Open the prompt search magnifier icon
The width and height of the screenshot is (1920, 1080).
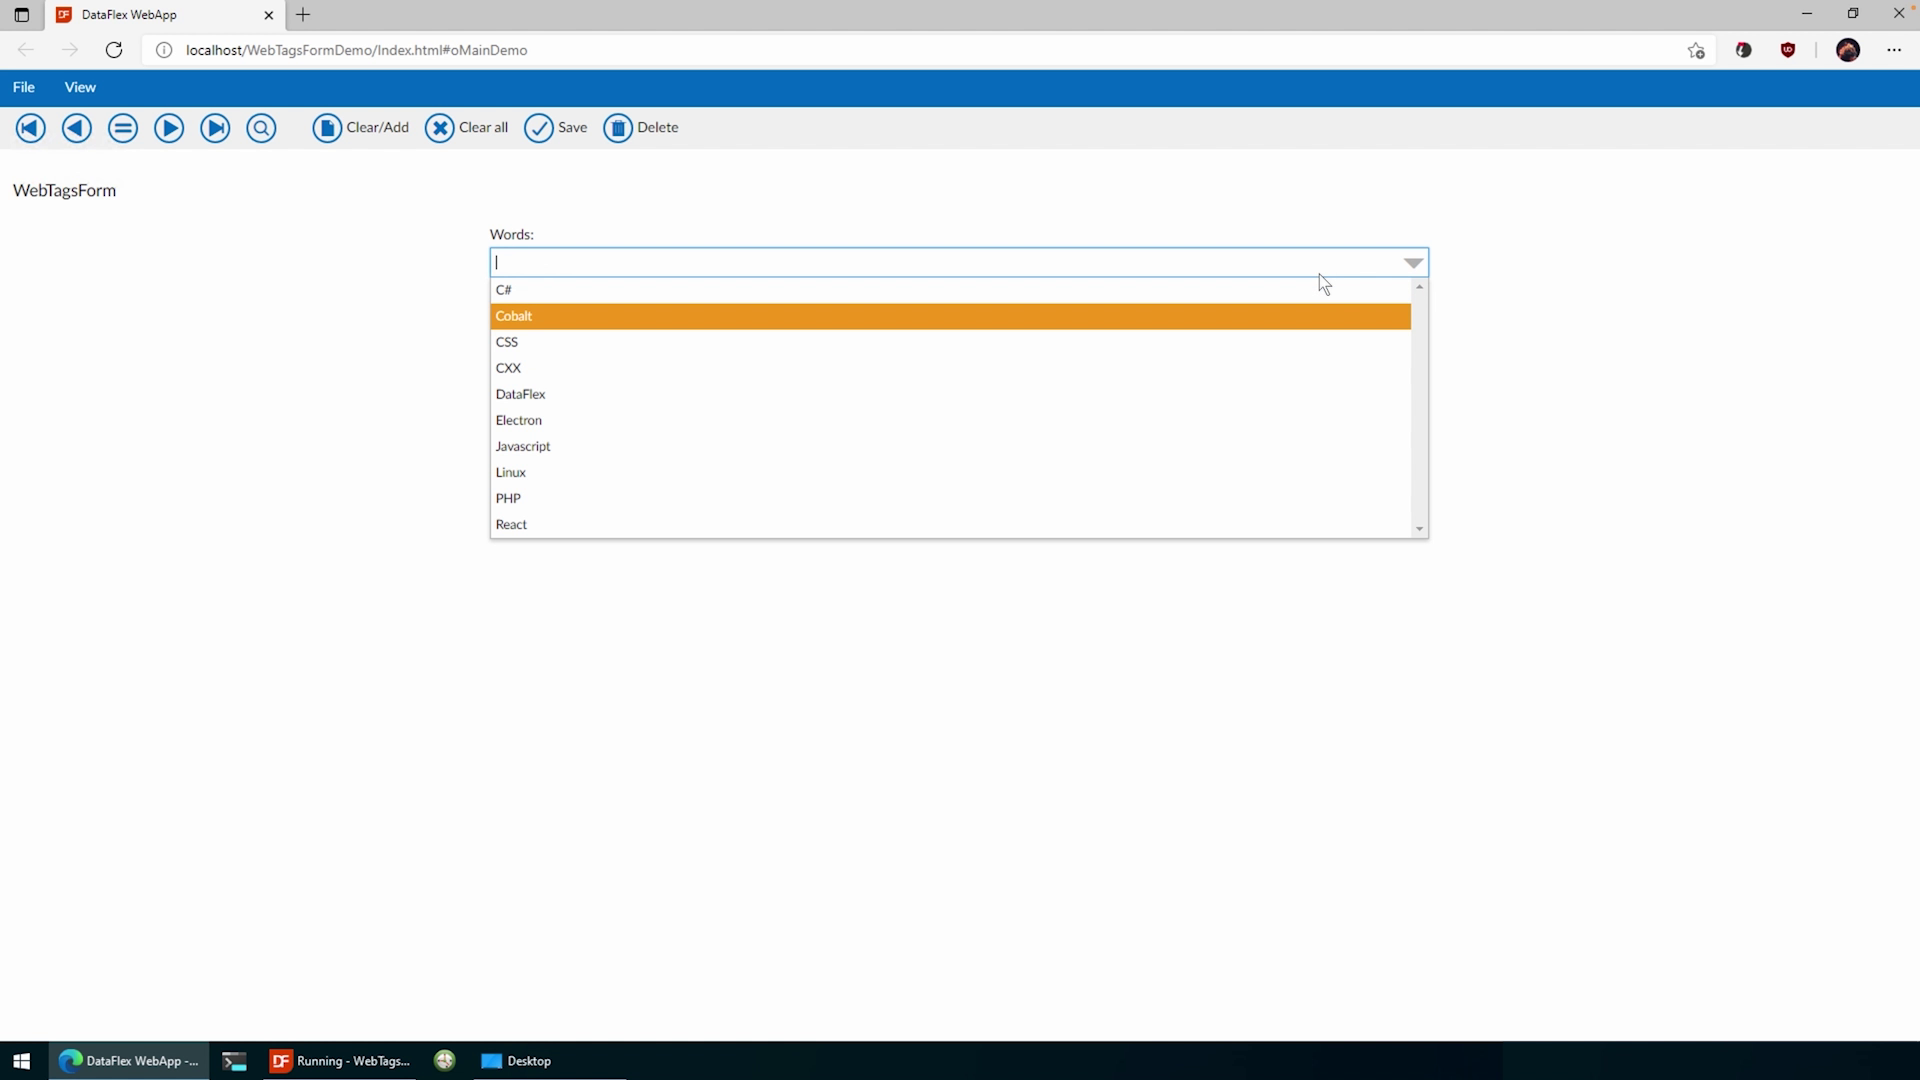click(x=261, y=128)
